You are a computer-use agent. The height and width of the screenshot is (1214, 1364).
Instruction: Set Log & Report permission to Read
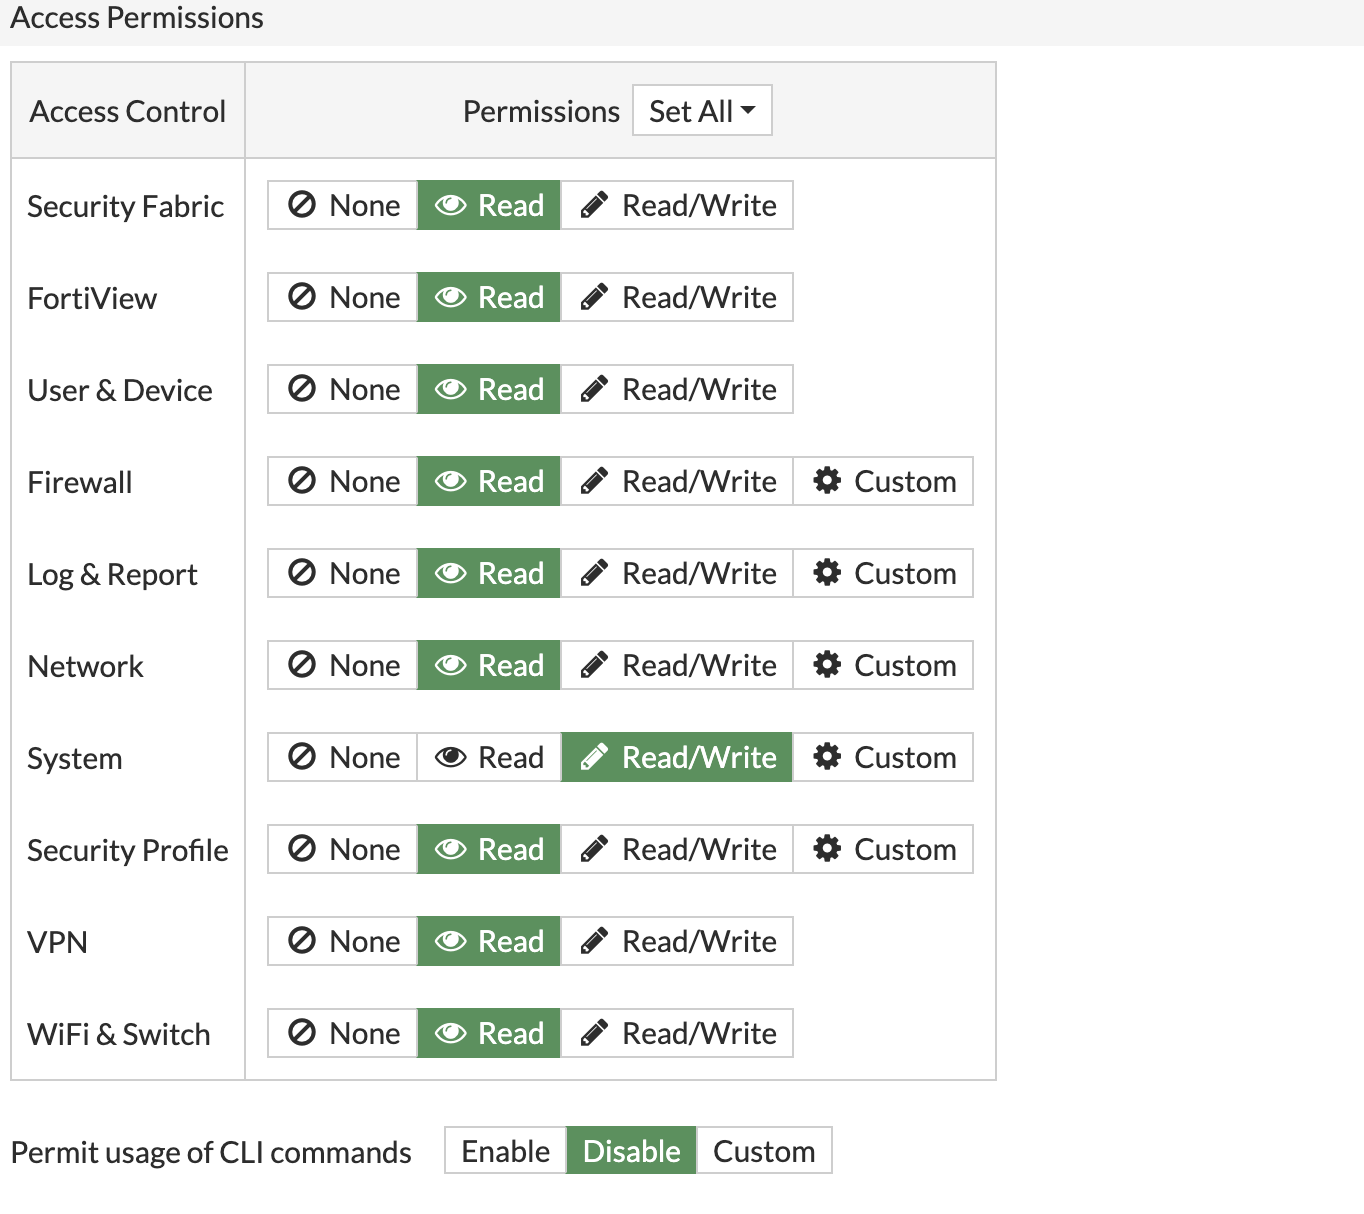(x=488, y=573)
